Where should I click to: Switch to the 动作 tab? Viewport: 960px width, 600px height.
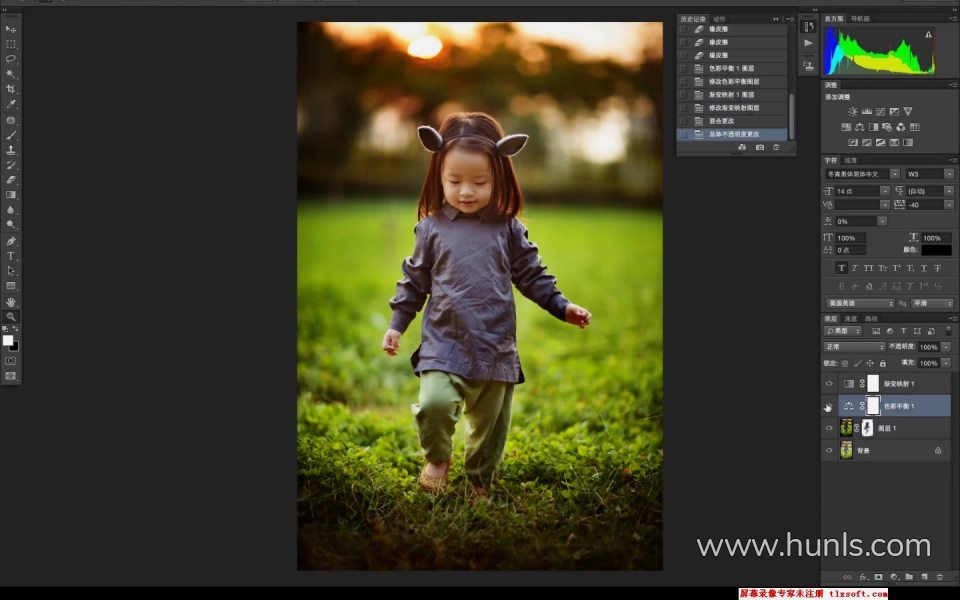click(719, 19)
